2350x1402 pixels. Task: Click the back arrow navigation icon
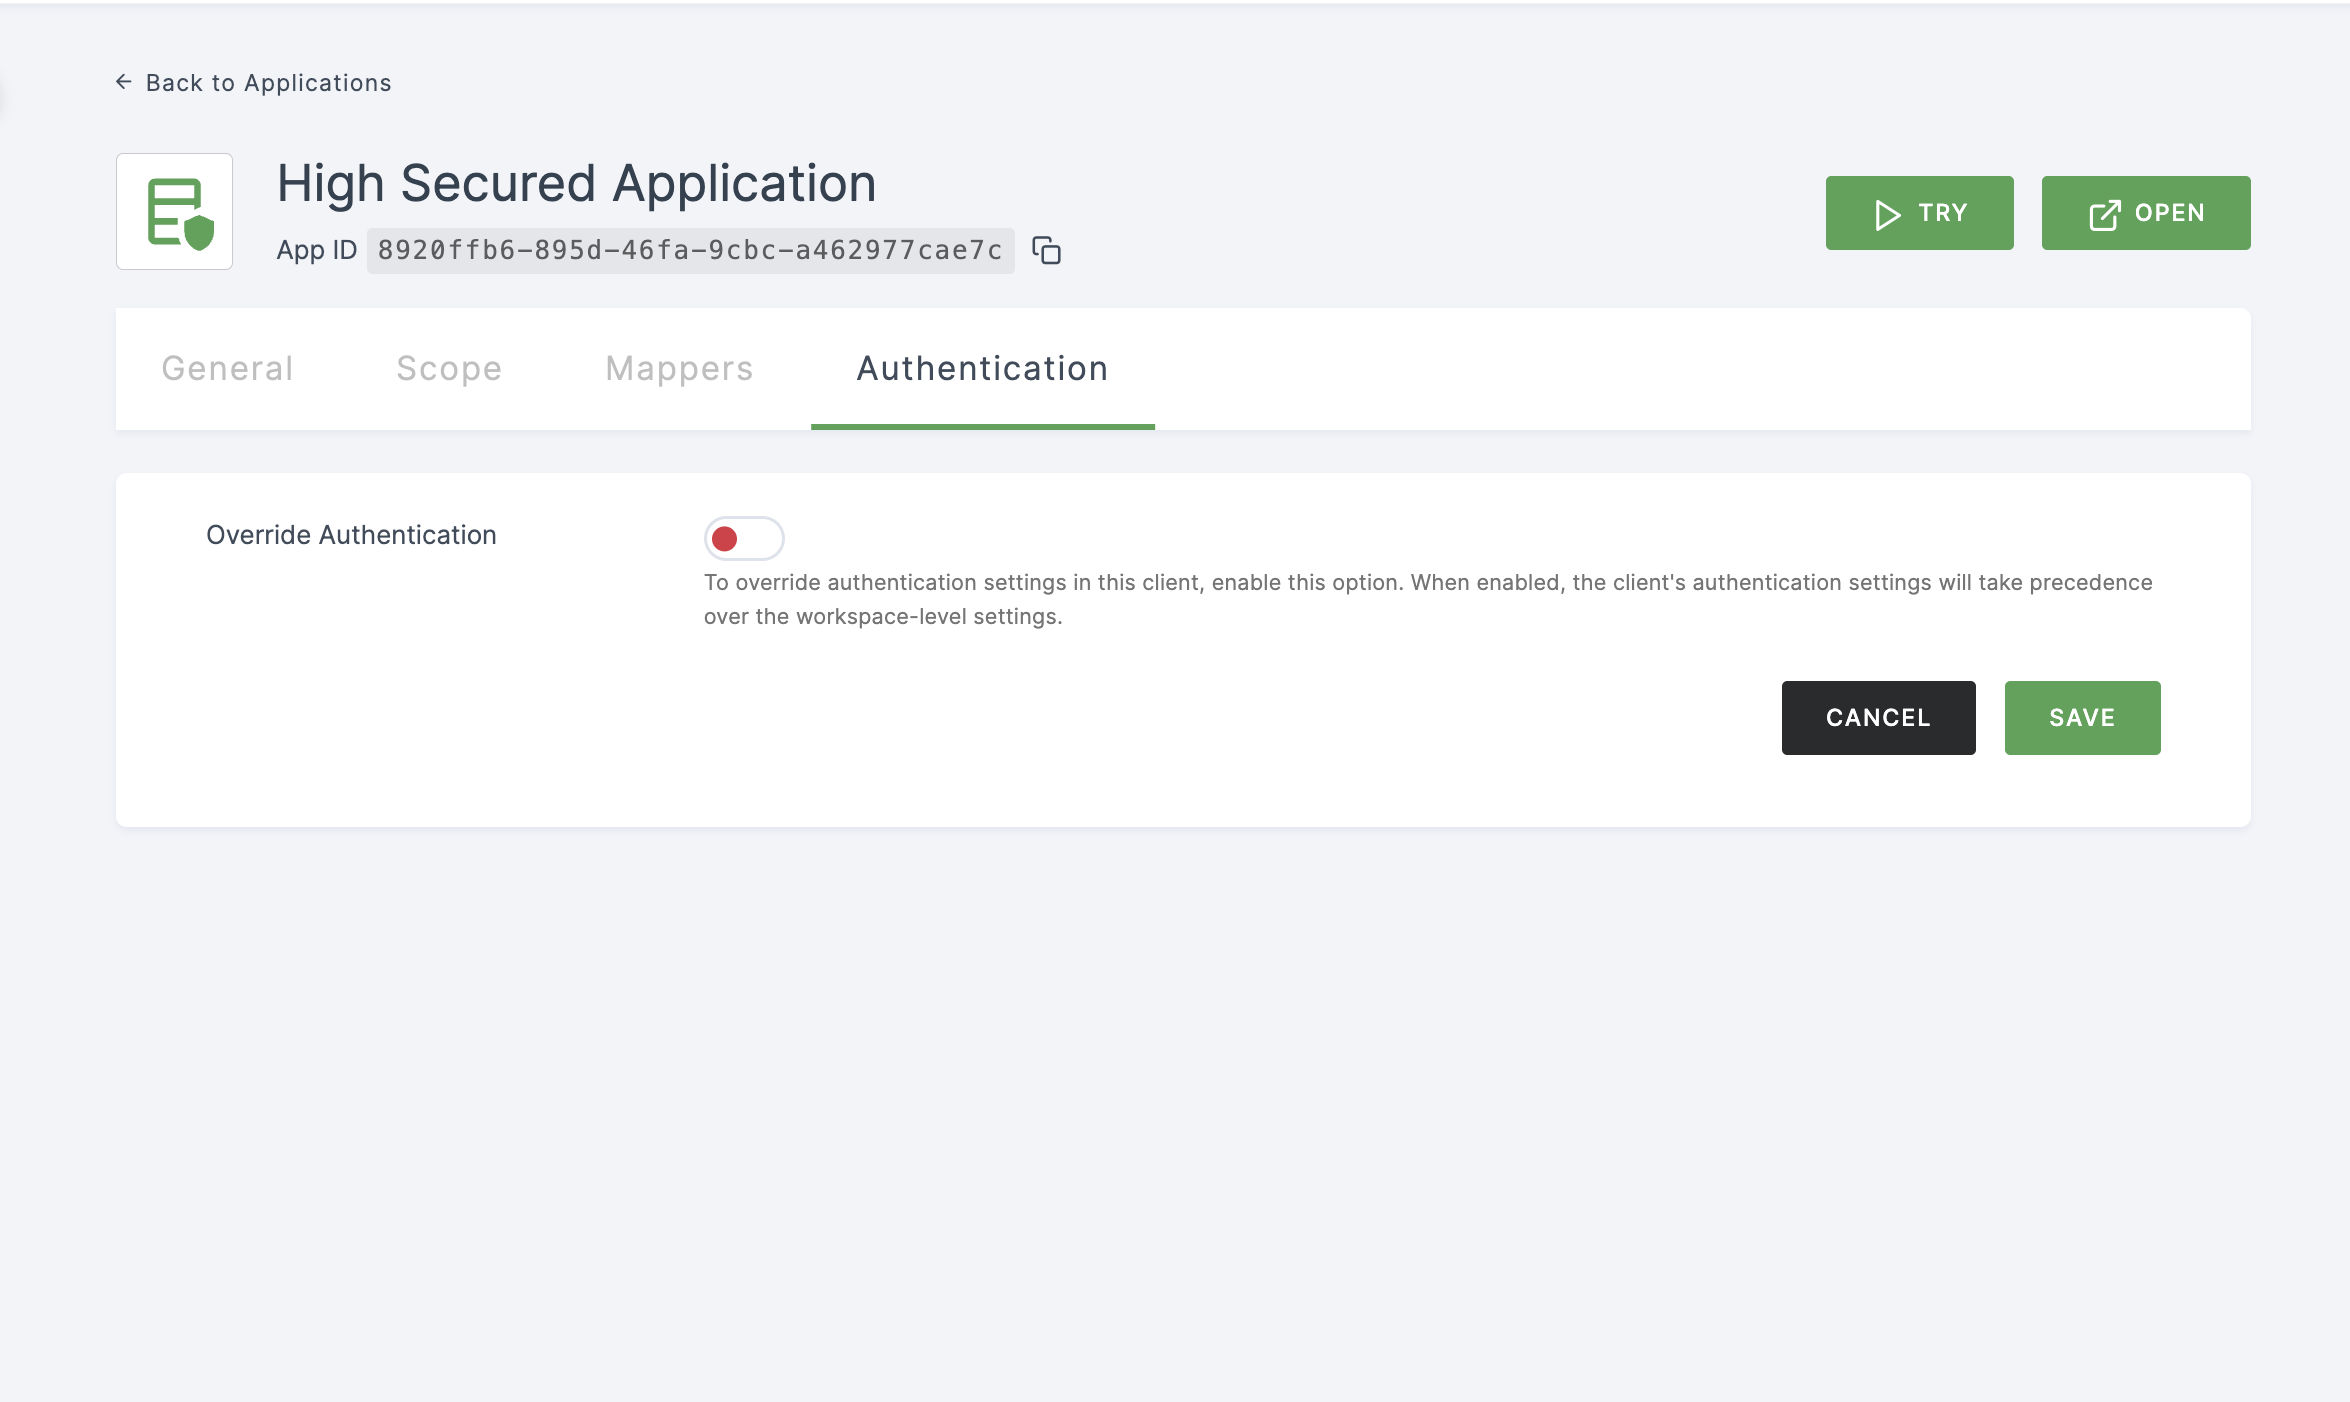click(125, 80)
